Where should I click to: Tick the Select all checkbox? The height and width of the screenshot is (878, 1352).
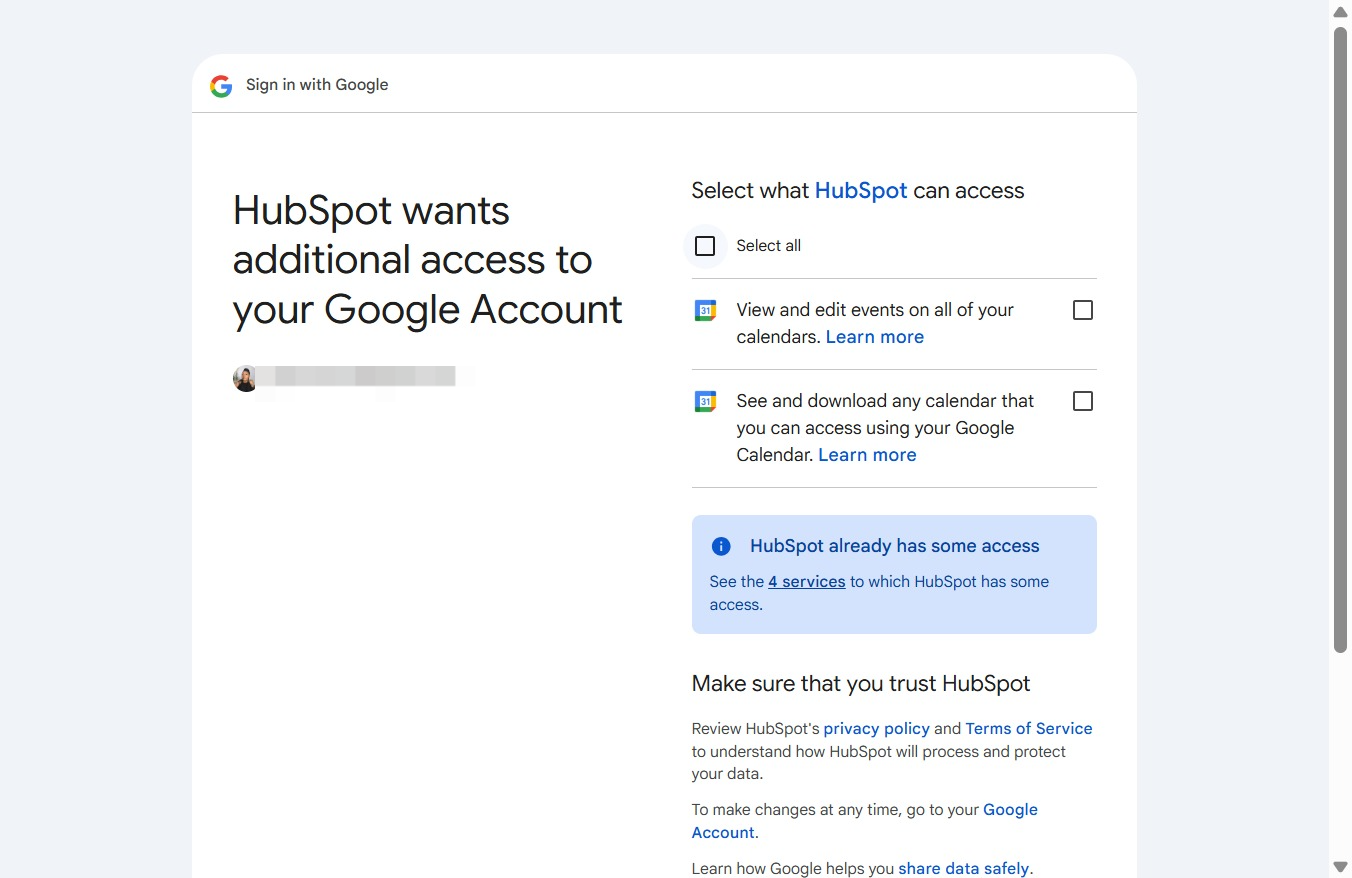(705, 246)
